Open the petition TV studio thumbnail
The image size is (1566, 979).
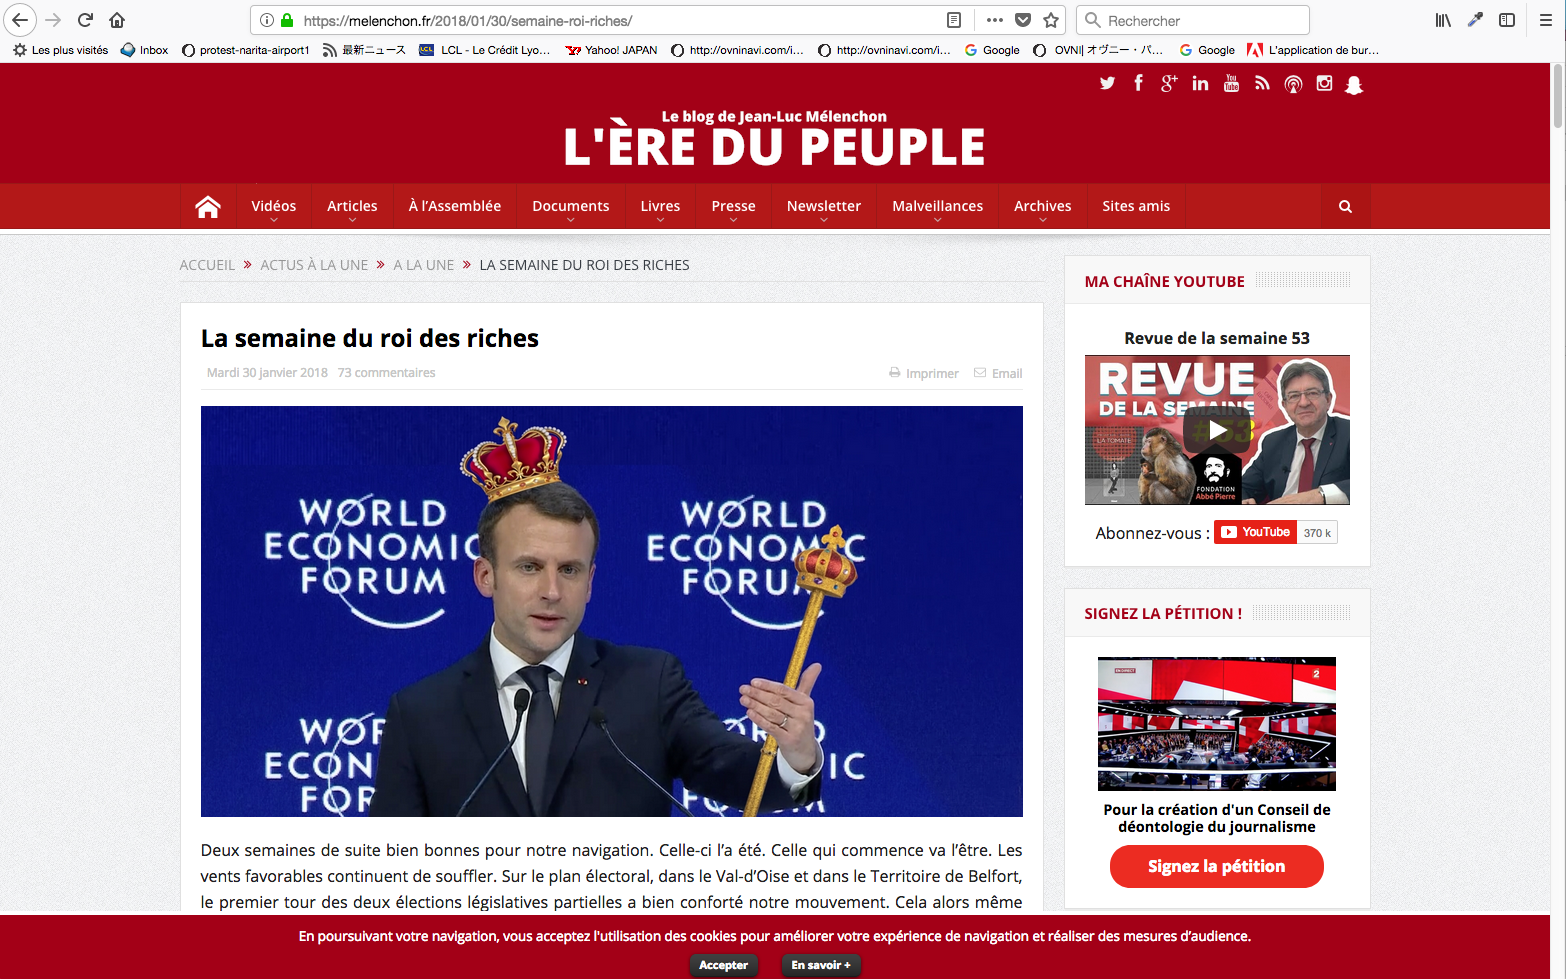(1216, 724)
